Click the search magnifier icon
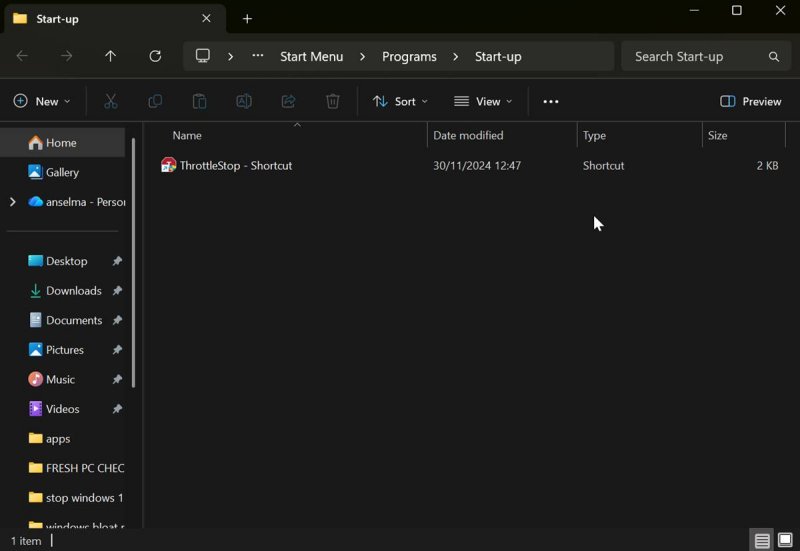The width and height of the screenshot is (800, 551). coord(774,57)
